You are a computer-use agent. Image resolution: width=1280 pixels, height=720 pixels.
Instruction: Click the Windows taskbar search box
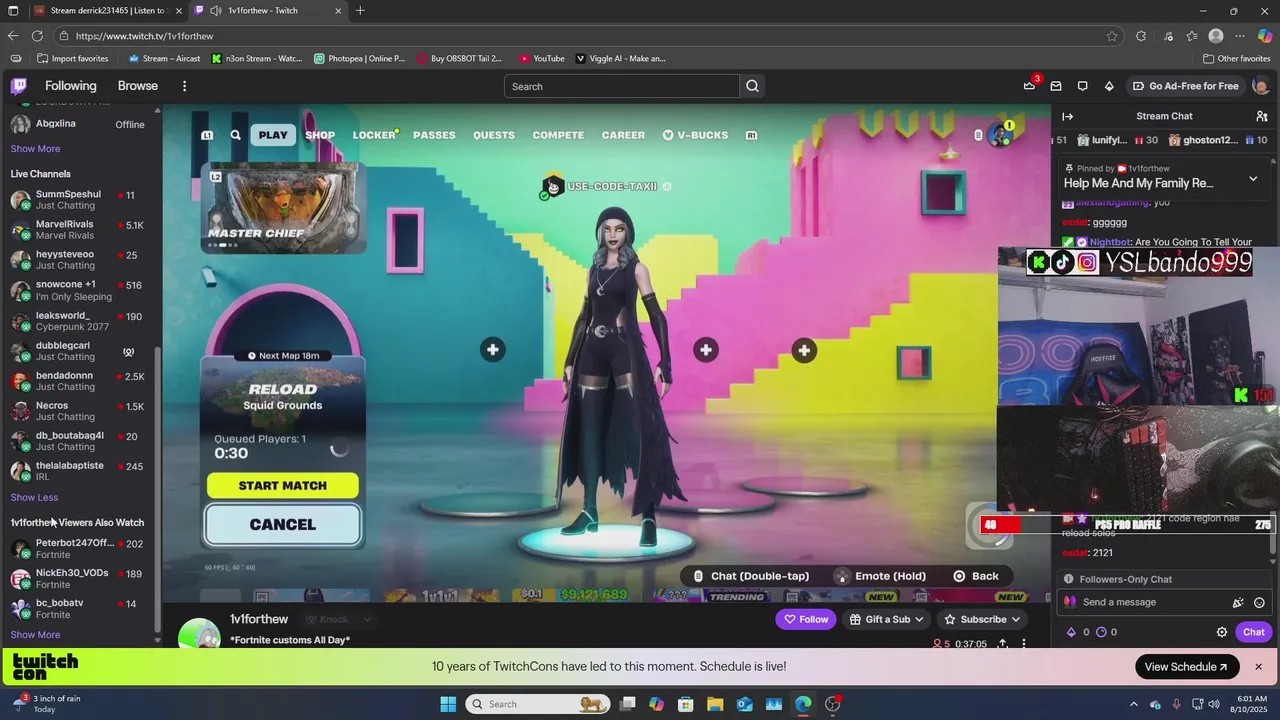coord(538,704)
